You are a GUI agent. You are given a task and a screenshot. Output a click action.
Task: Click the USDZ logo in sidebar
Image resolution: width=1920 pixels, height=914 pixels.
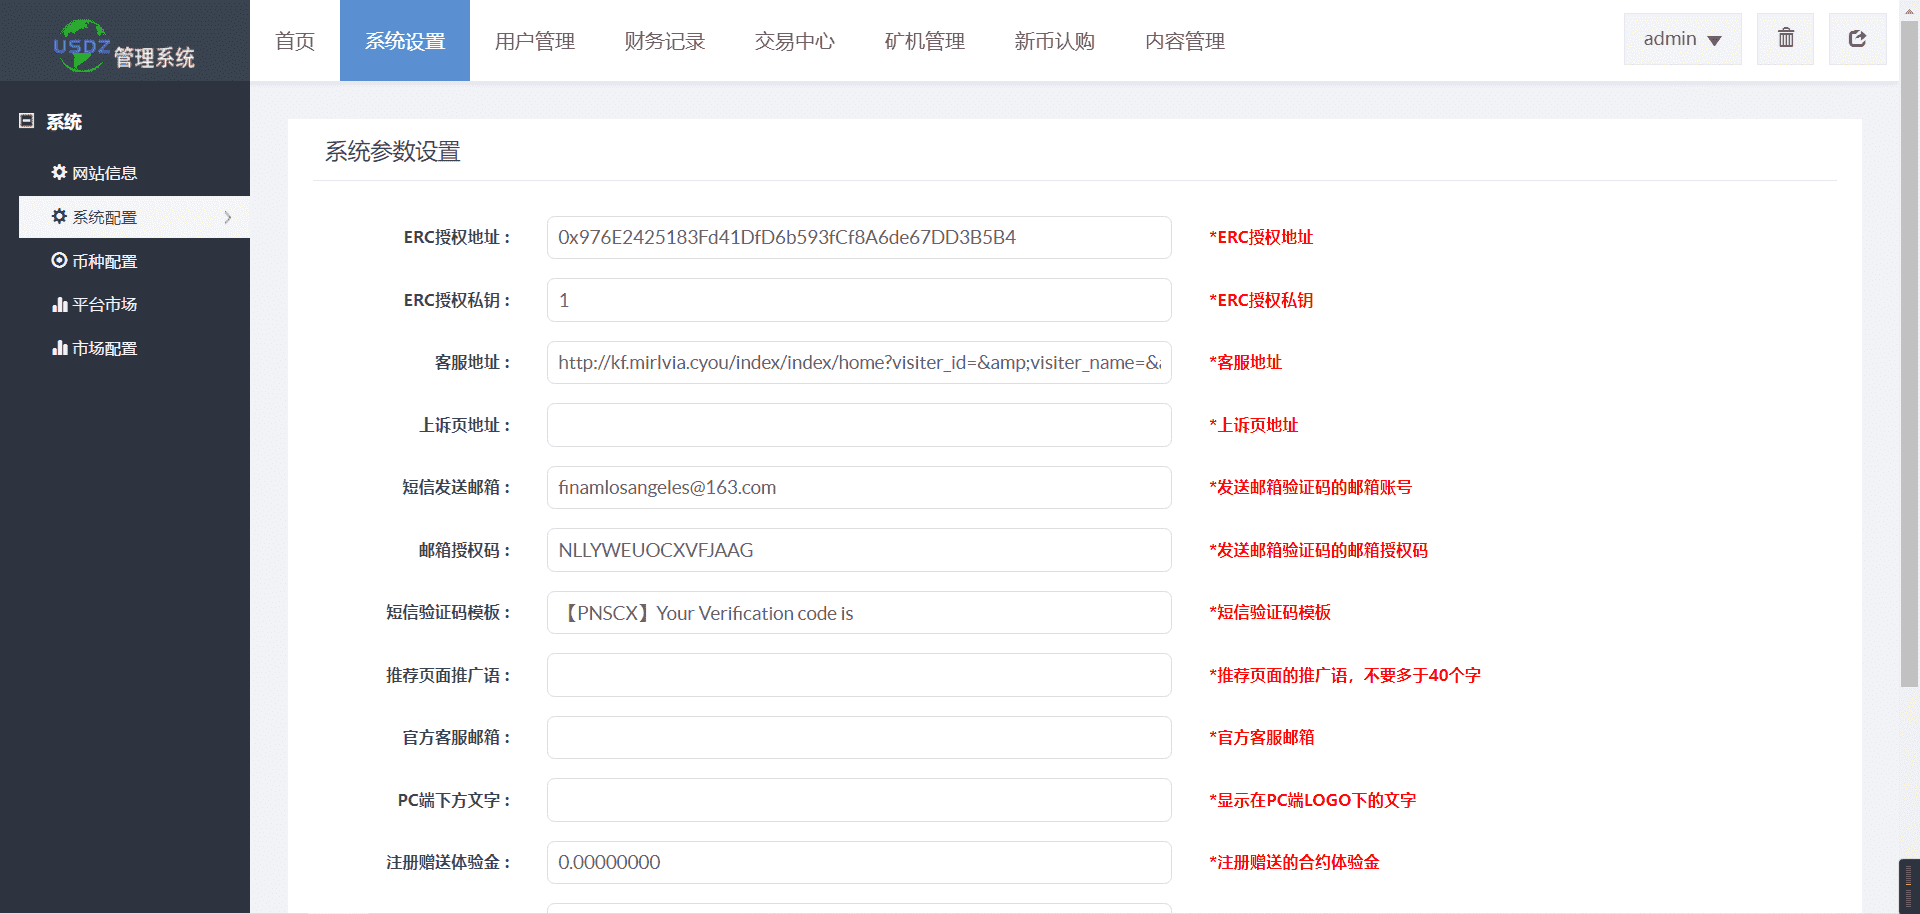coord(82,45)
